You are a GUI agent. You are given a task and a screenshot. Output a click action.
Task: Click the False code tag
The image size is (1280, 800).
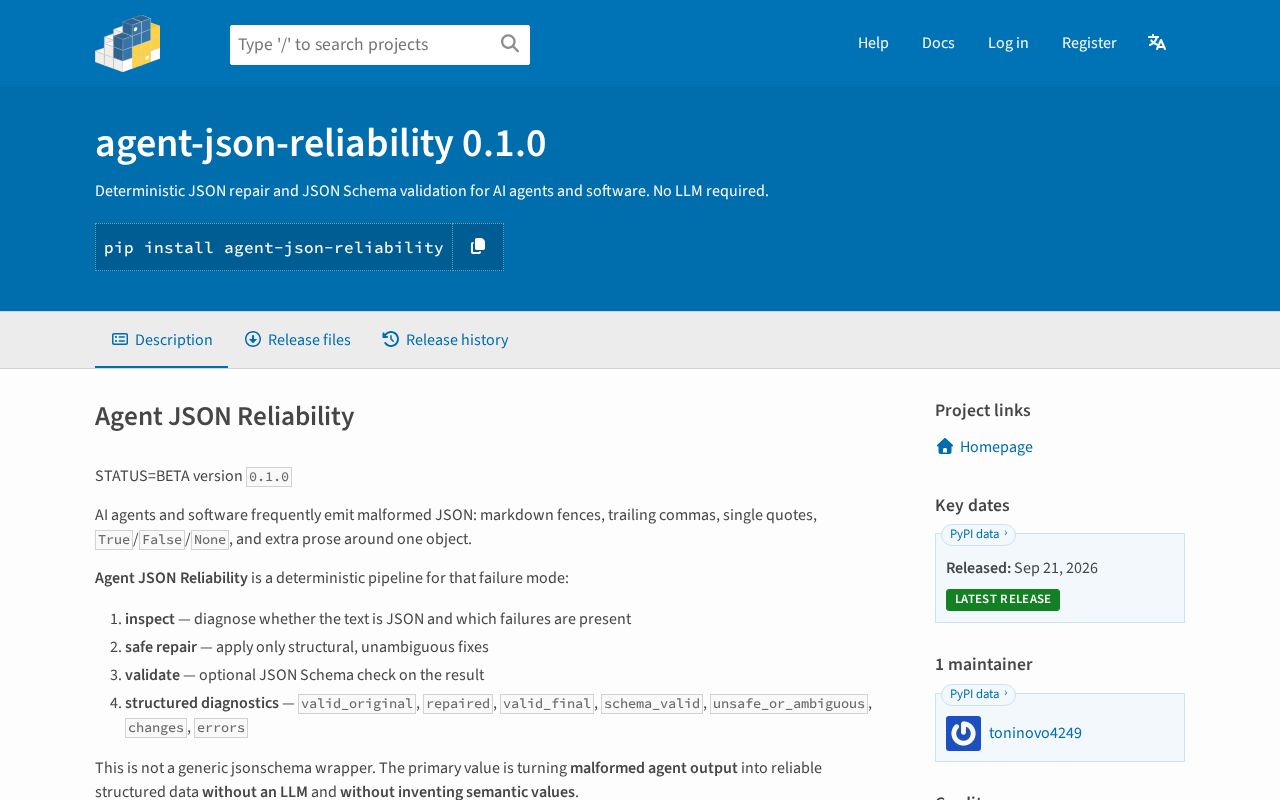click(x=162, y=540)
